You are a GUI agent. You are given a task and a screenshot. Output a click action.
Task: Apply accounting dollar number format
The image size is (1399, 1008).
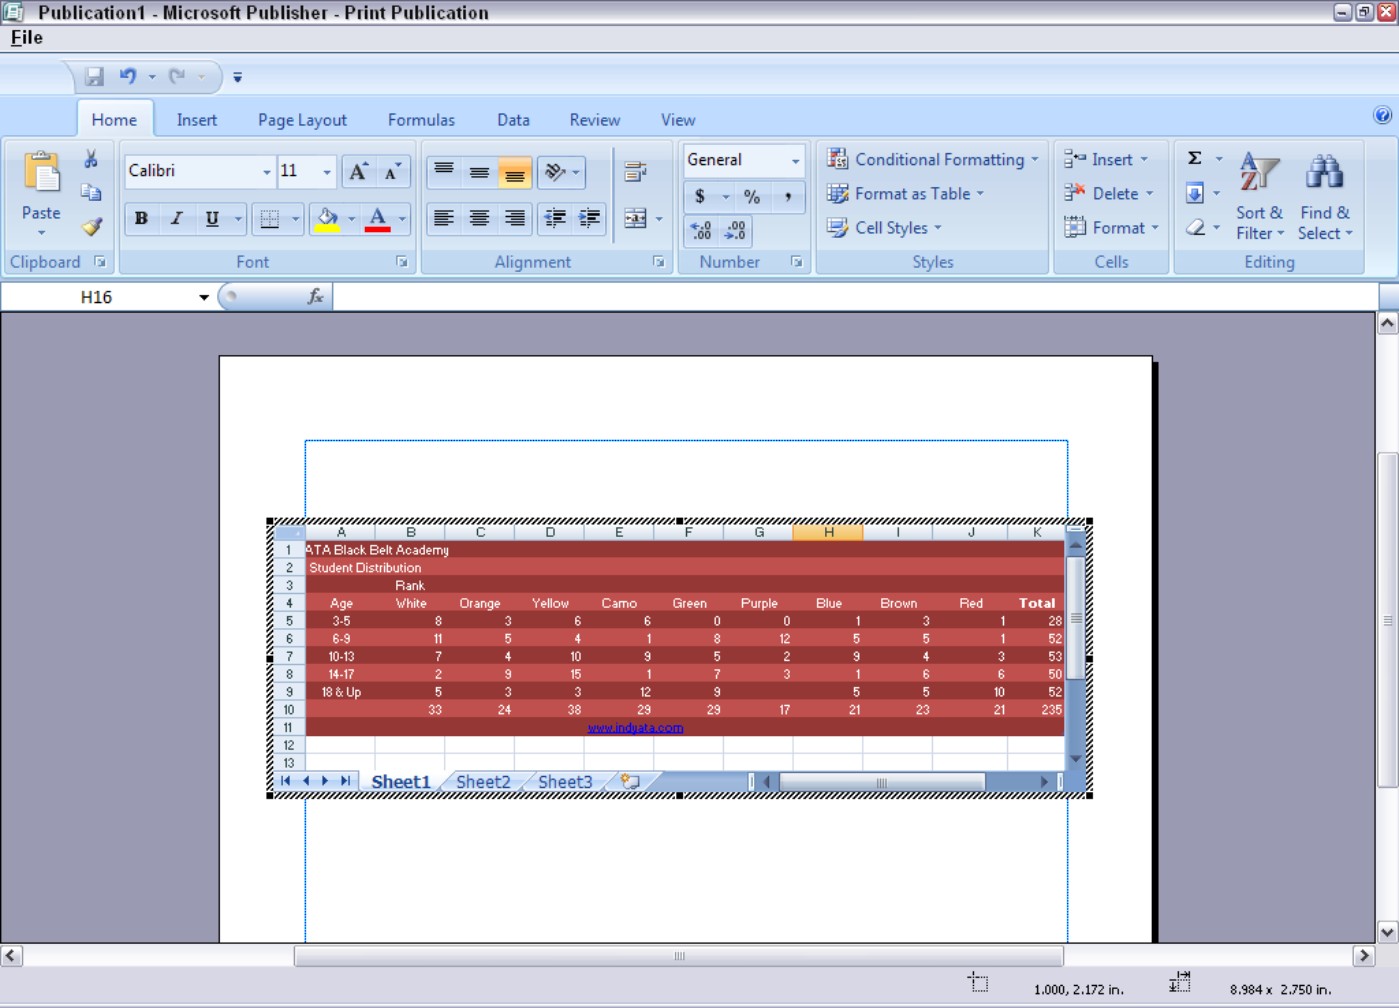pyautogui.click(x=700, y=196)
